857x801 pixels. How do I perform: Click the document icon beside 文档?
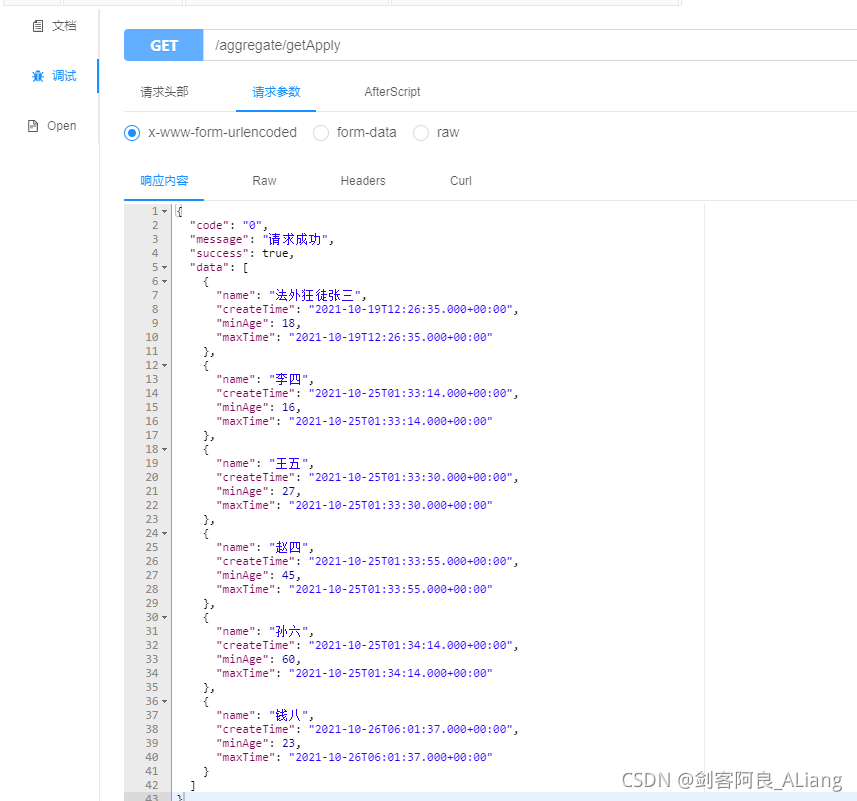pos(38,25)
